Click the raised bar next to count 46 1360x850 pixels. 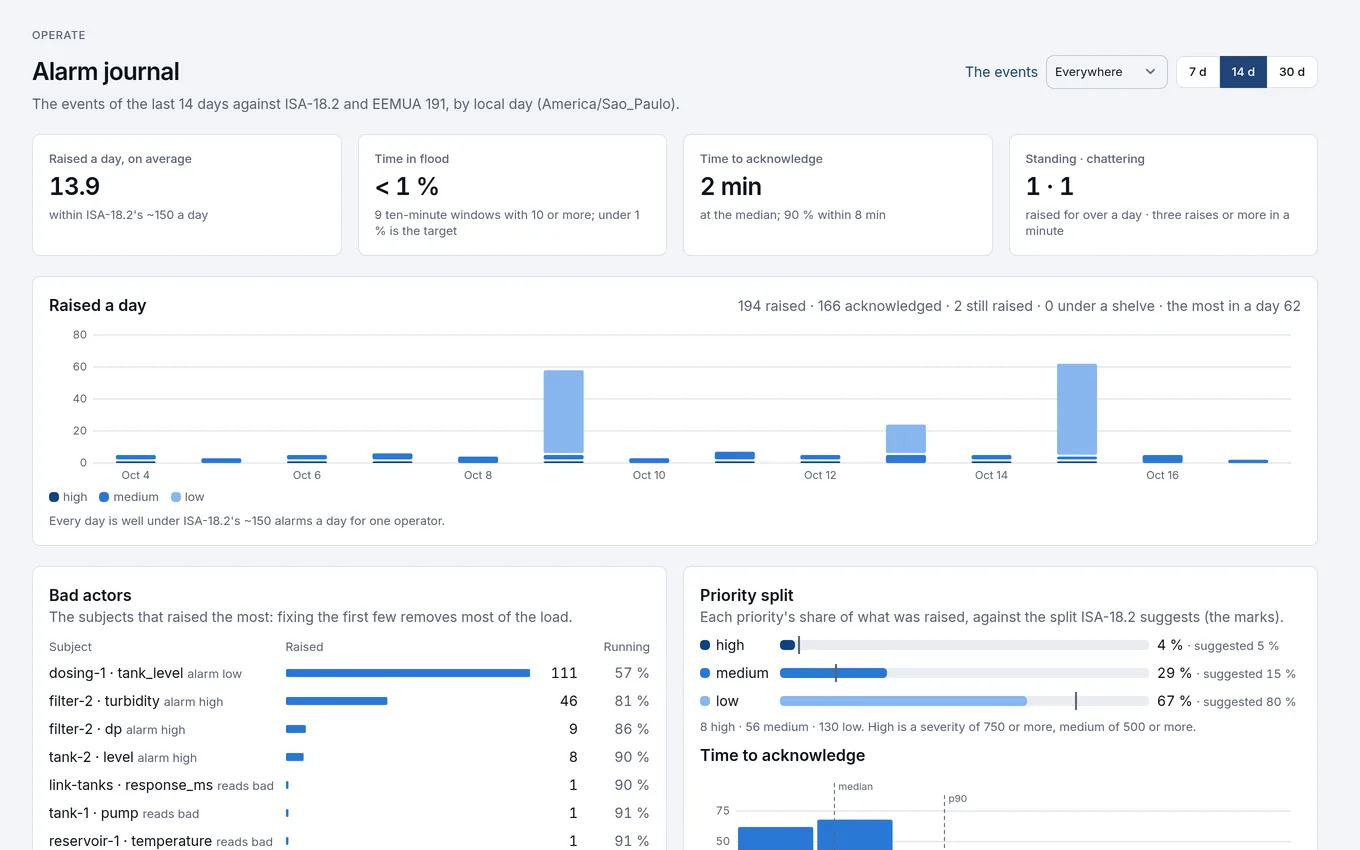point(336,701)
